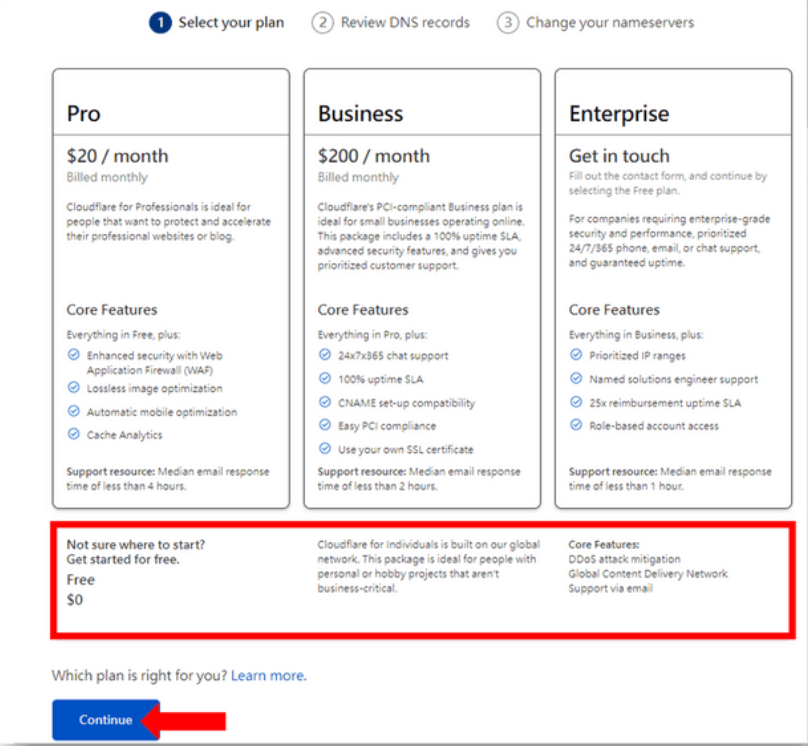Click the step 2 circle icon
Image resolution: width=808 pixels, height=746 pixels.
322,22
